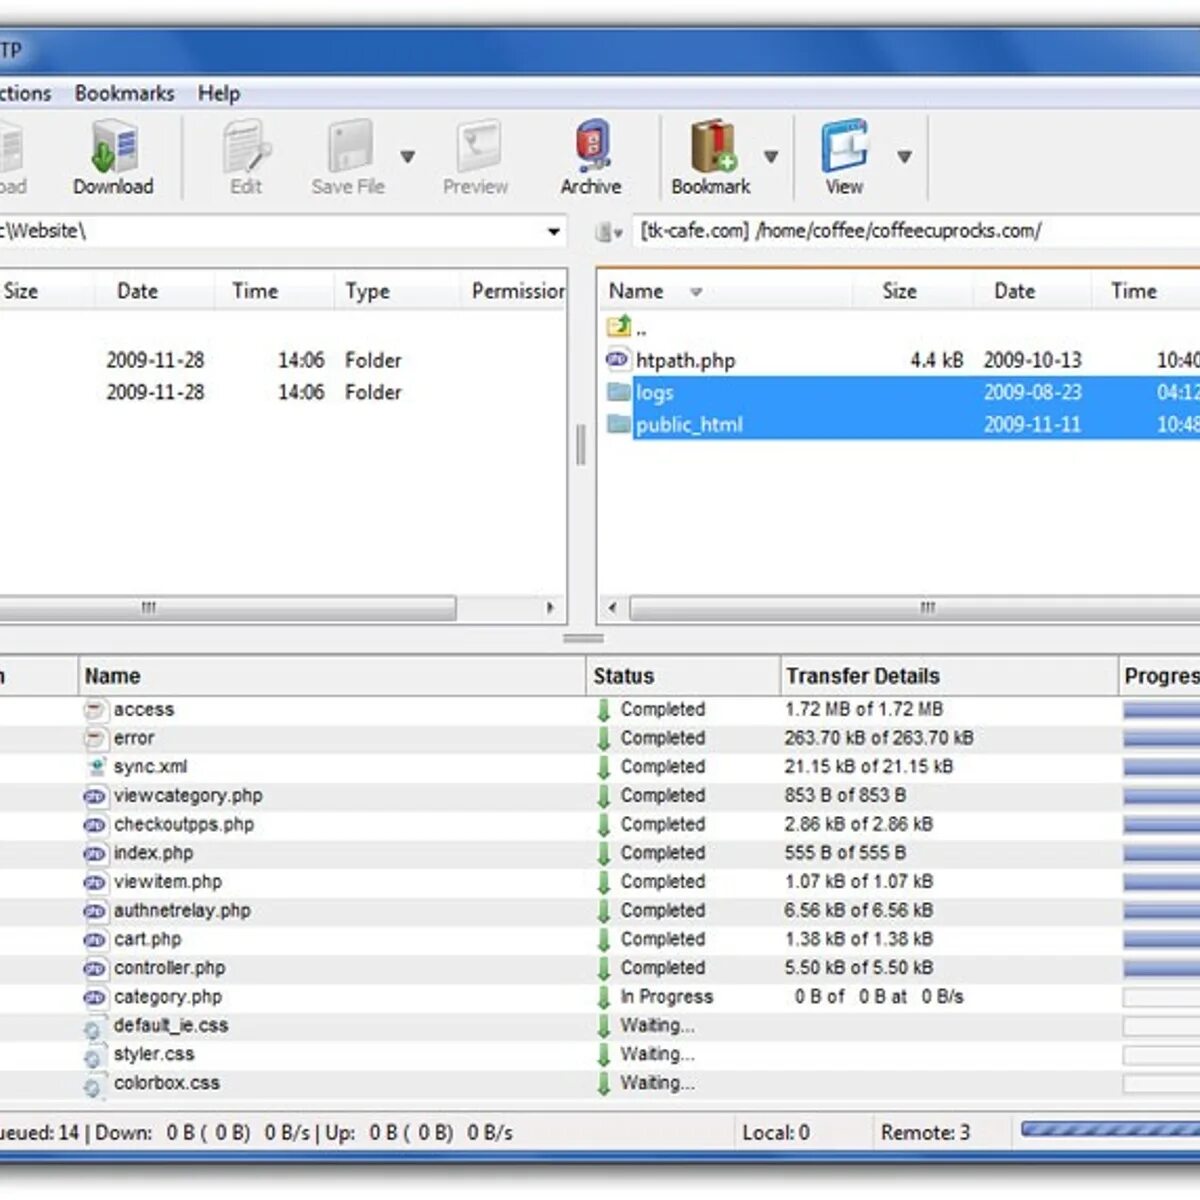Click the access log file icon
This screenshot has width=1200, height=1200.
tap(94, 710)
